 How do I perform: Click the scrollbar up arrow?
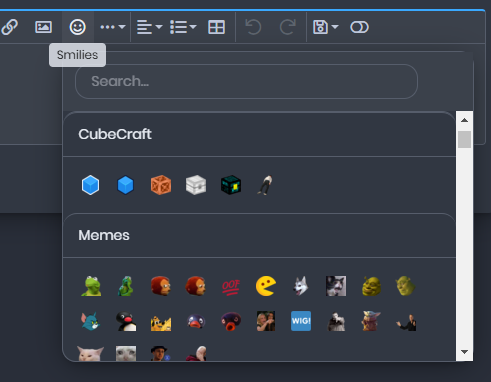[464, 120]
